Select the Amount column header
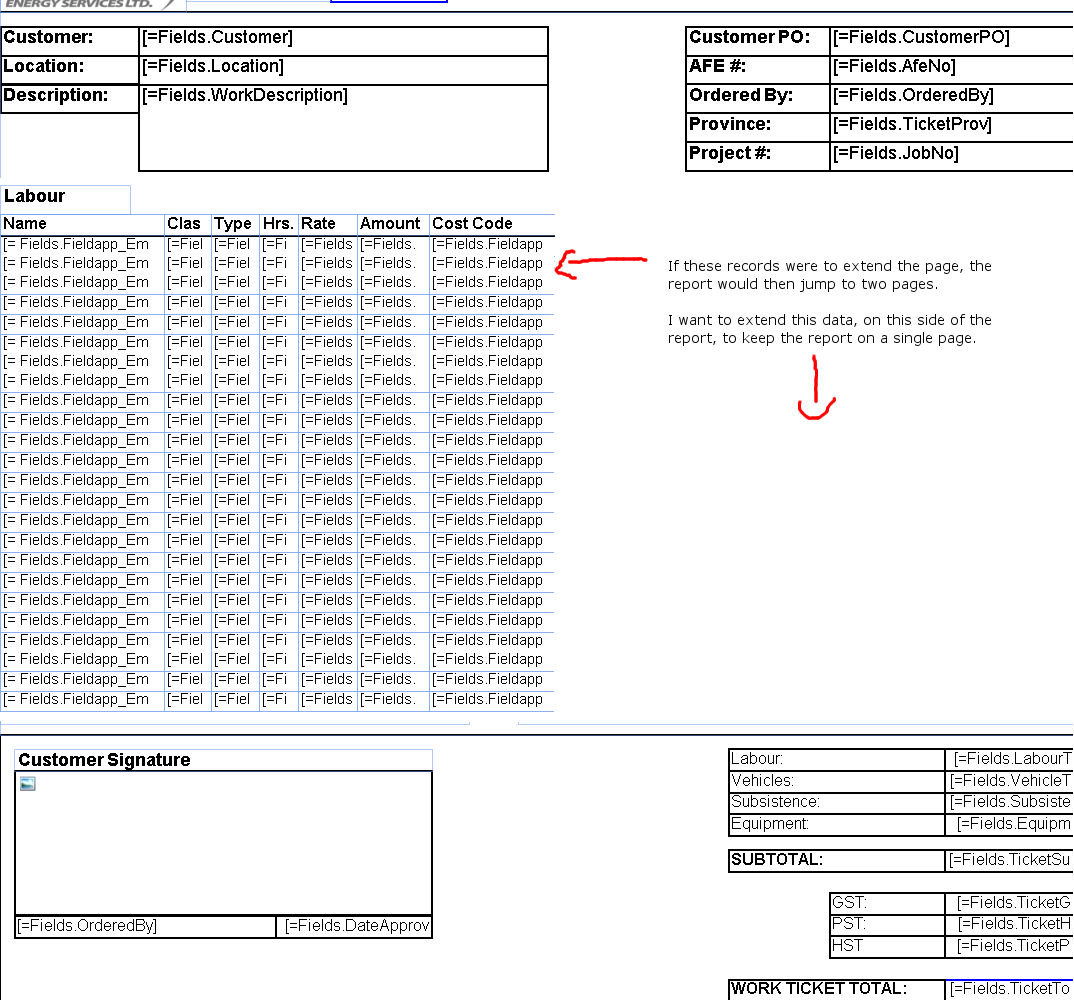The height and width of the screenshot is (1000, 1074). coord(393,224)
